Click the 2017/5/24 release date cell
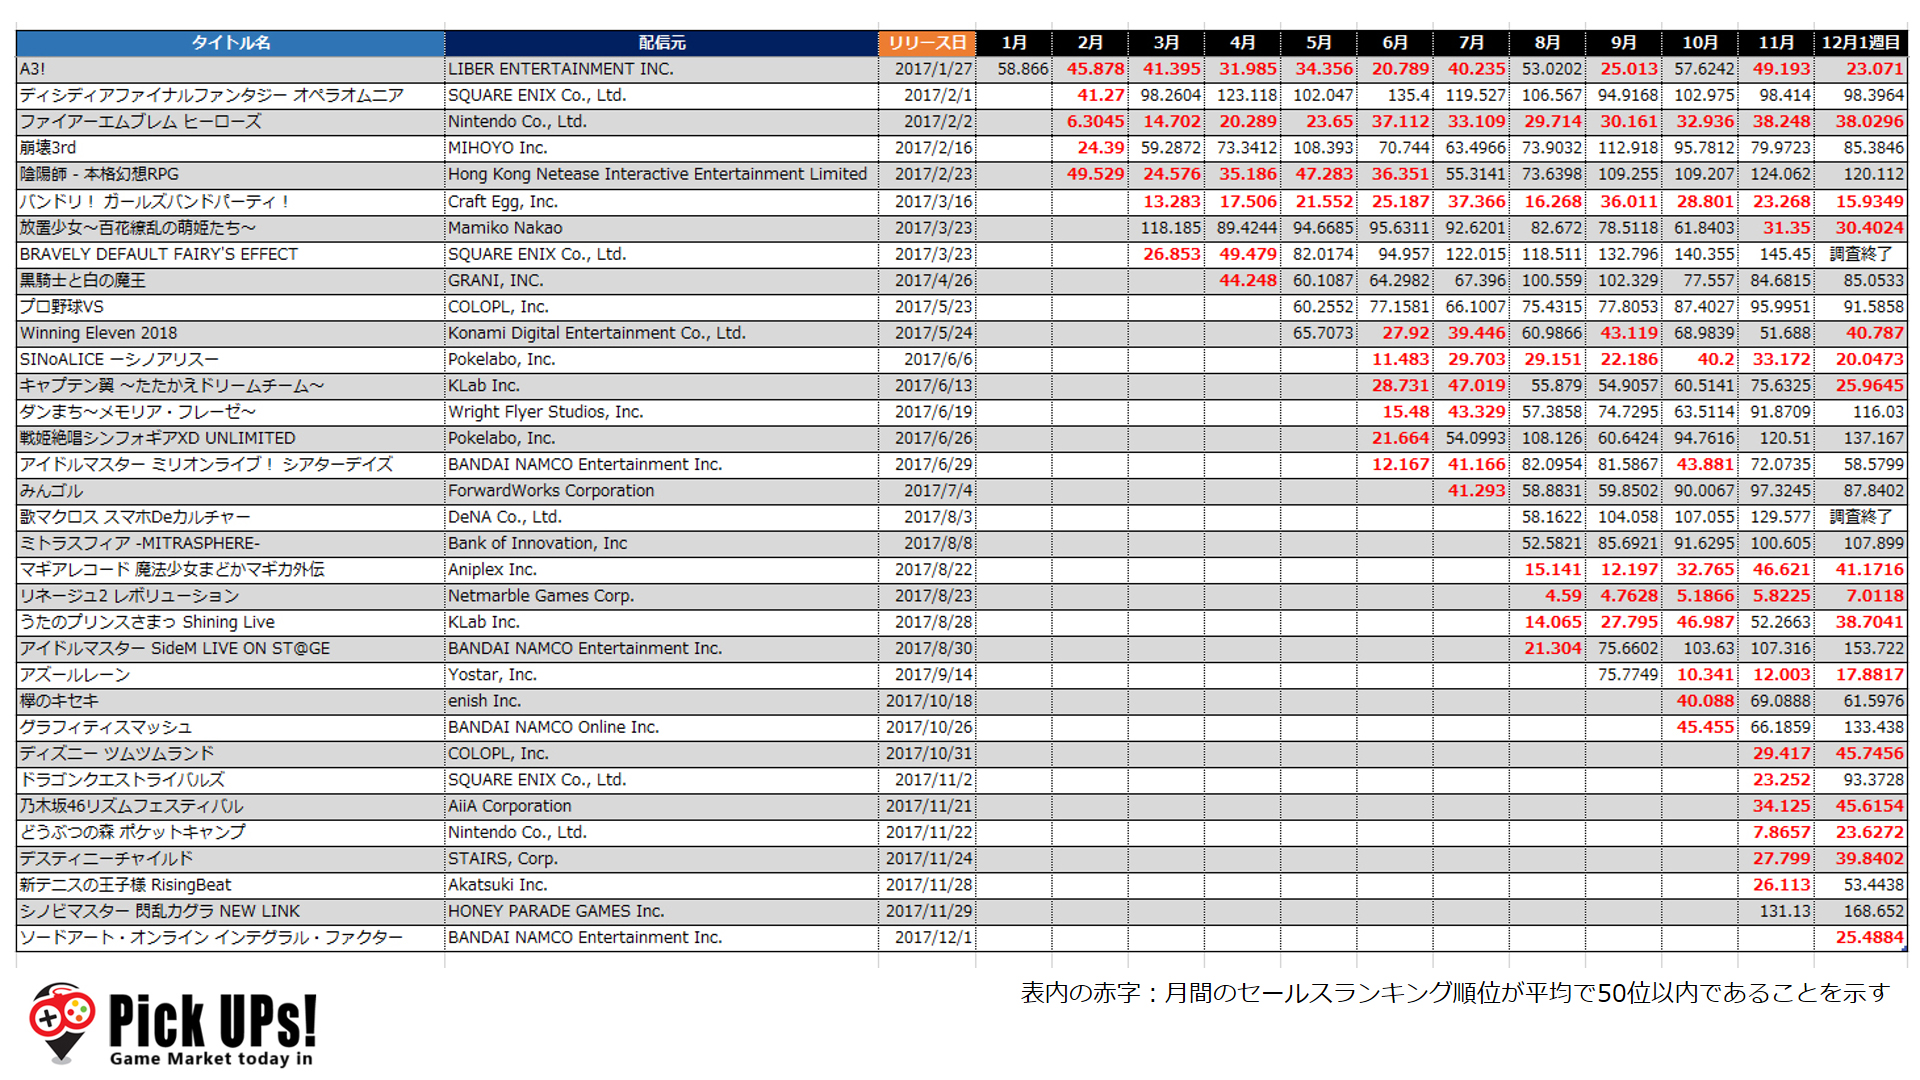1920x1080 pixels. click(x=927, y=333)
